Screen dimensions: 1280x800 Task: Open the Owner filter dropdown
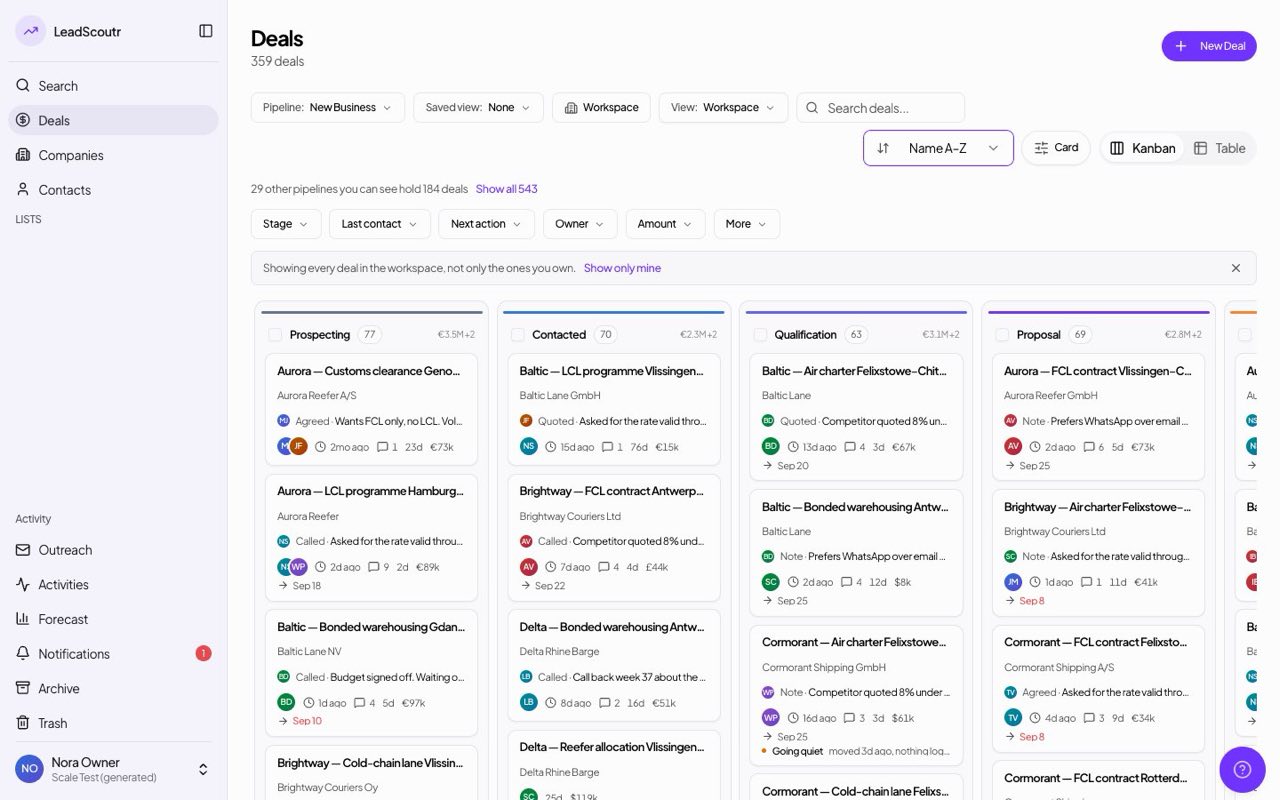pyautogui.click(x=580, y=224)
